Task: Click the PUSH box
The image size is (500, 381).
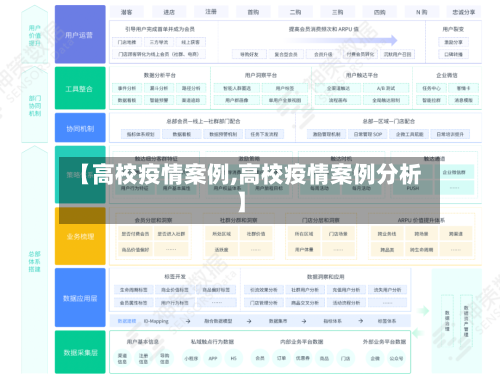Action: [x=413, y=188]
